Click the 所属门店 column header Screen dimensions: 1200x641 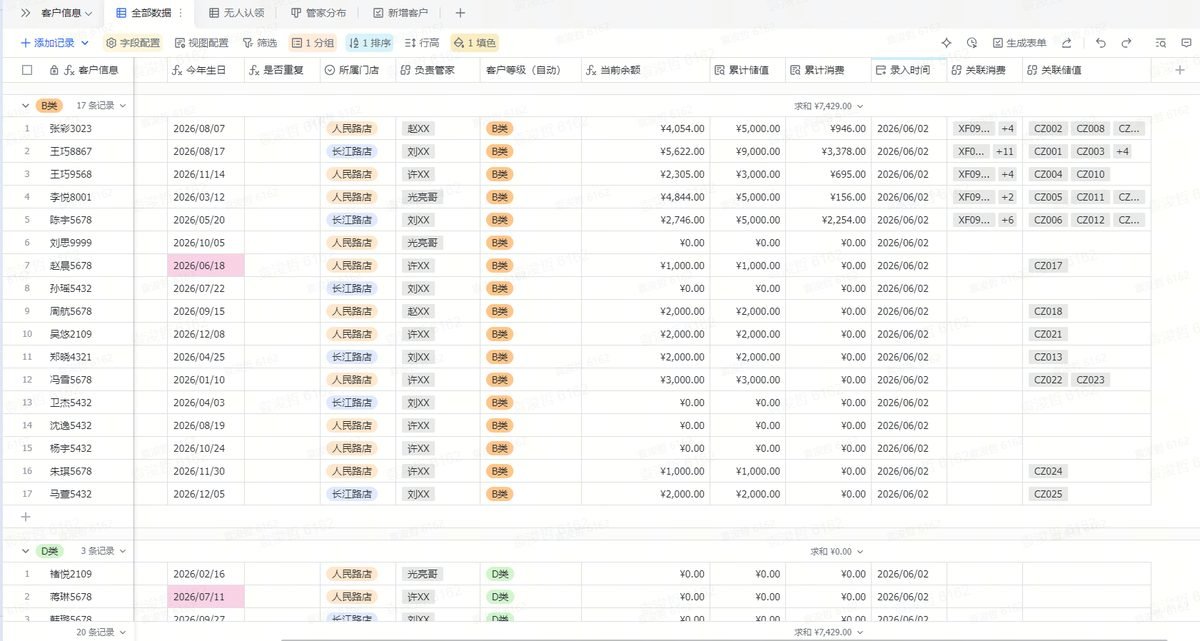(x=358, y=70)
